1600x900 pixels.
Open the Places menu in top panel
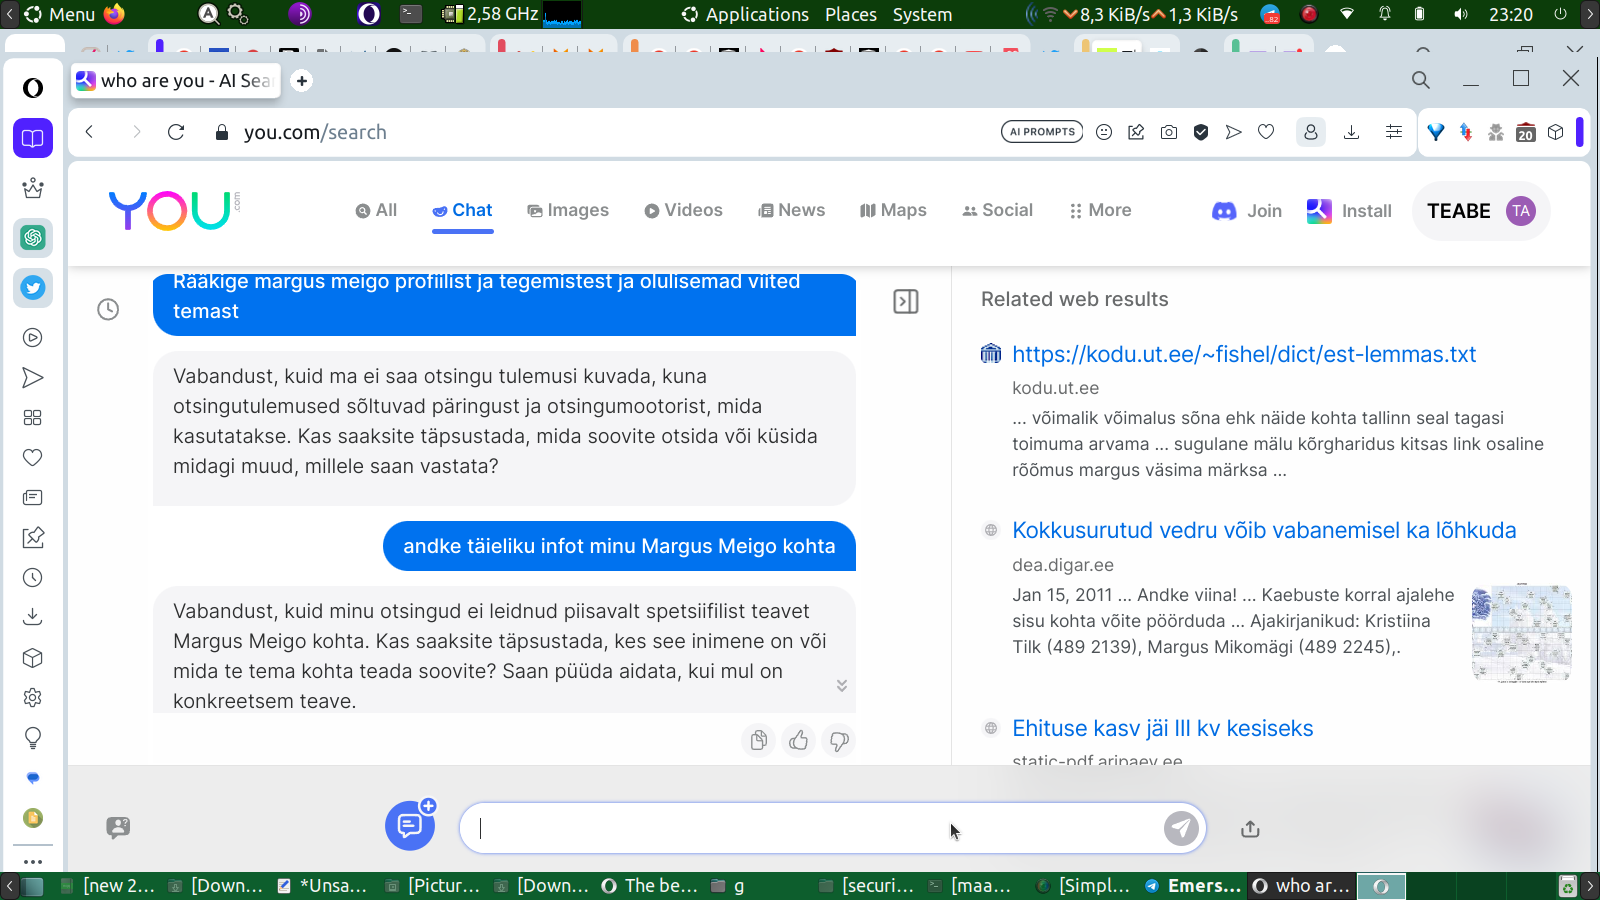(851, 14)
